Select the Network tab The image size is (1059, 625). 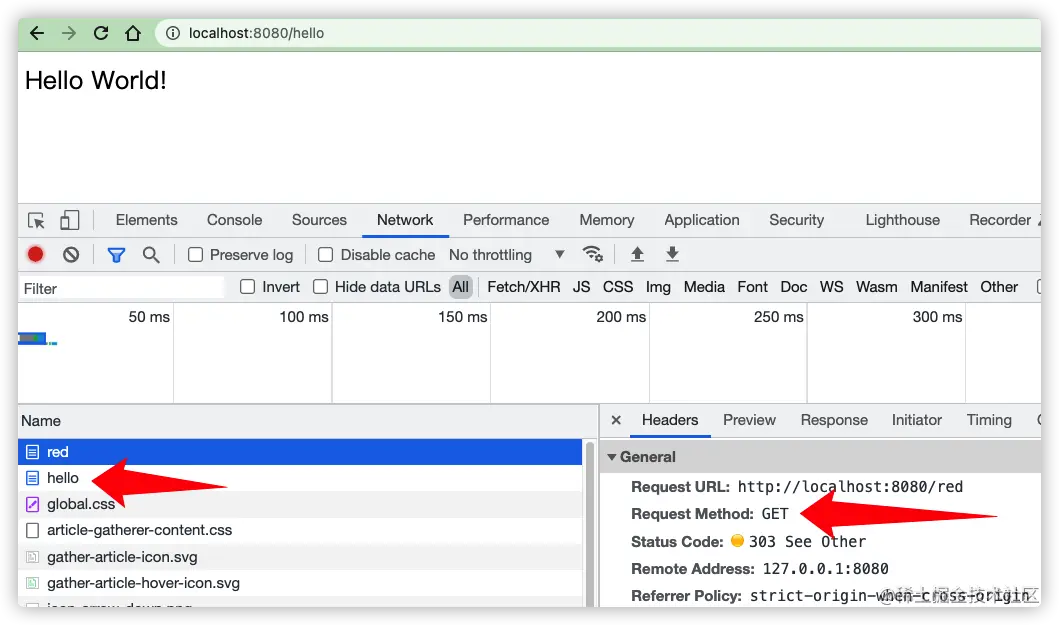point(405,220)
